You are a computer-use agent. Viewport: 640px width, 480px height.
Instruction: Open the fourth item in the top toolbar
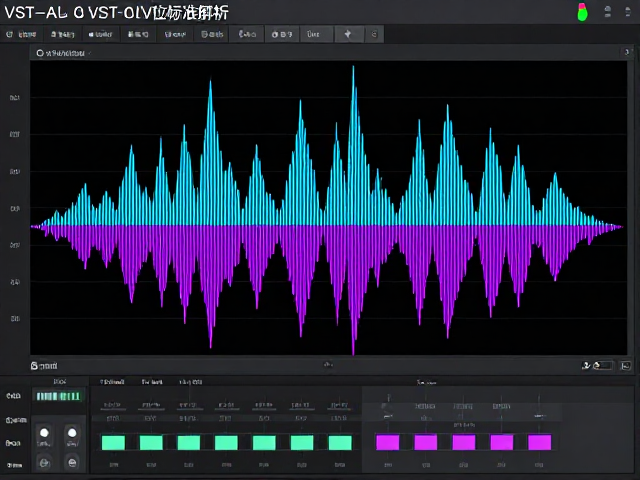point(138,34)
